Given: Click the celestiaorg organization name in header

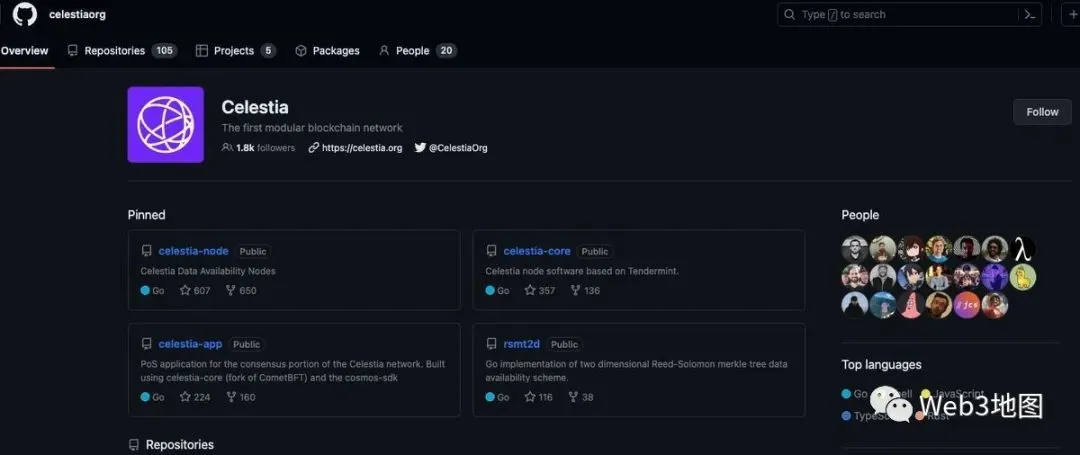Looking at the screenshot, I should (x=77, y=14).
